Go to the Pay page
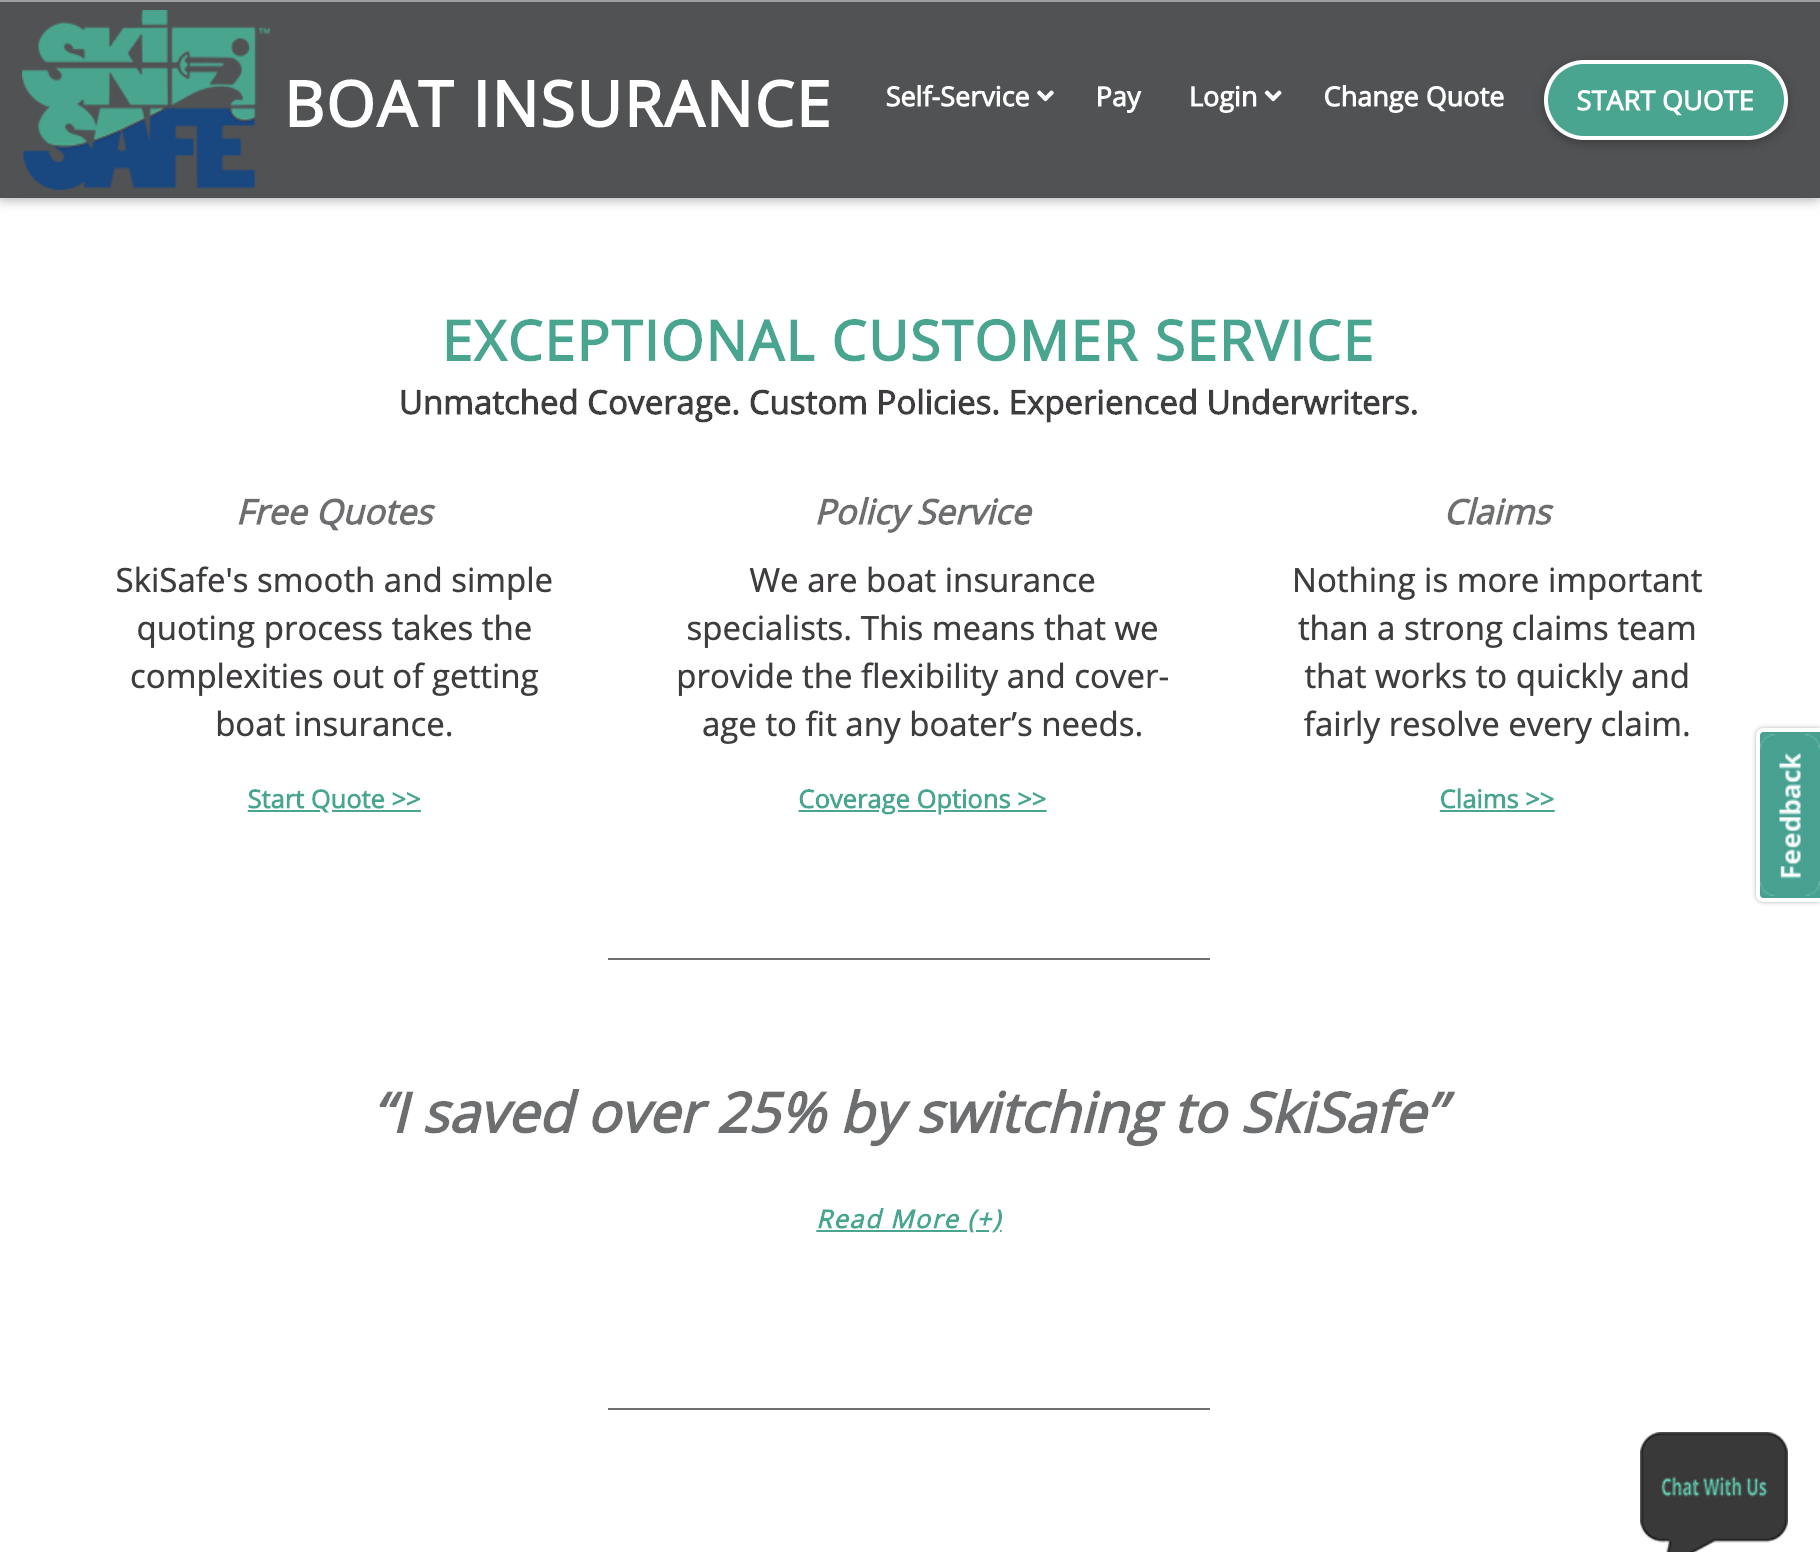Image resolution: width=1820 pixels, height=1552 pixels. (x=1118, y=97)
